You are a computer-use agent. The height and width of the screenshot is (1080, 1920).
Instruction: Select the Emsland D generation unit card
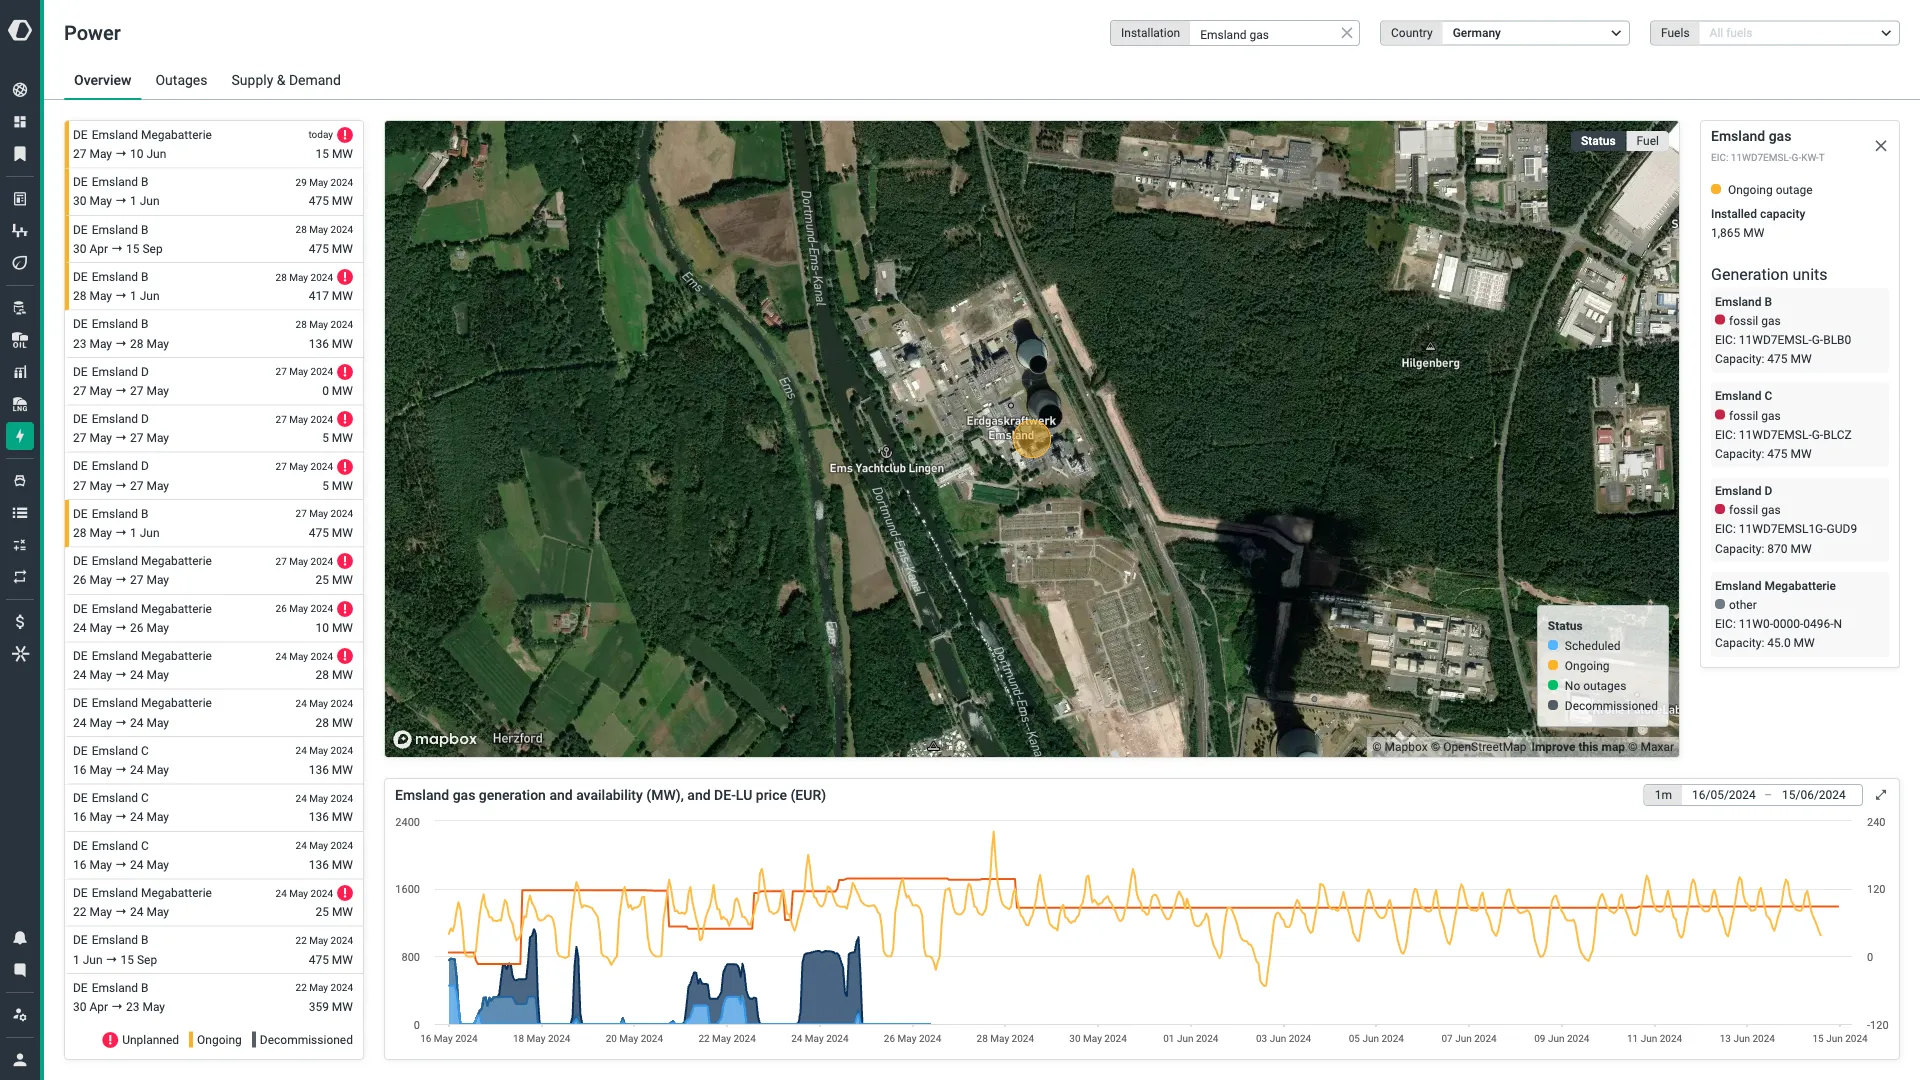coord(1798,520)
